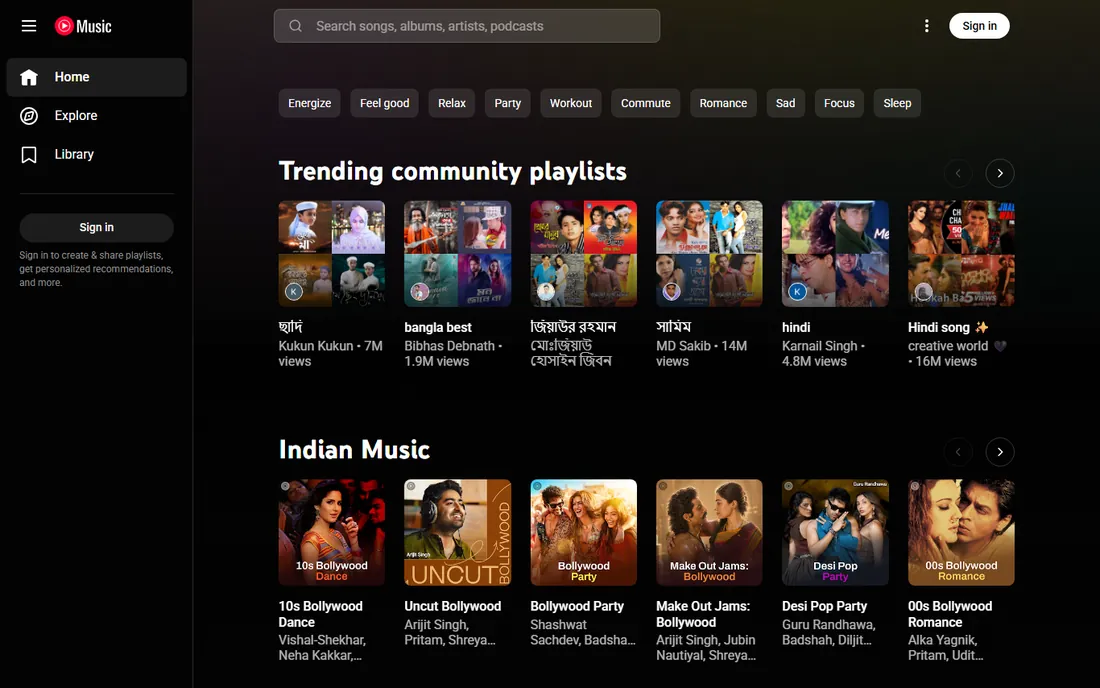The height and width of the screenshot is (688, 1100).
Task: Open Uncut Bollywood thumbnail
Action: click(457, 532)
